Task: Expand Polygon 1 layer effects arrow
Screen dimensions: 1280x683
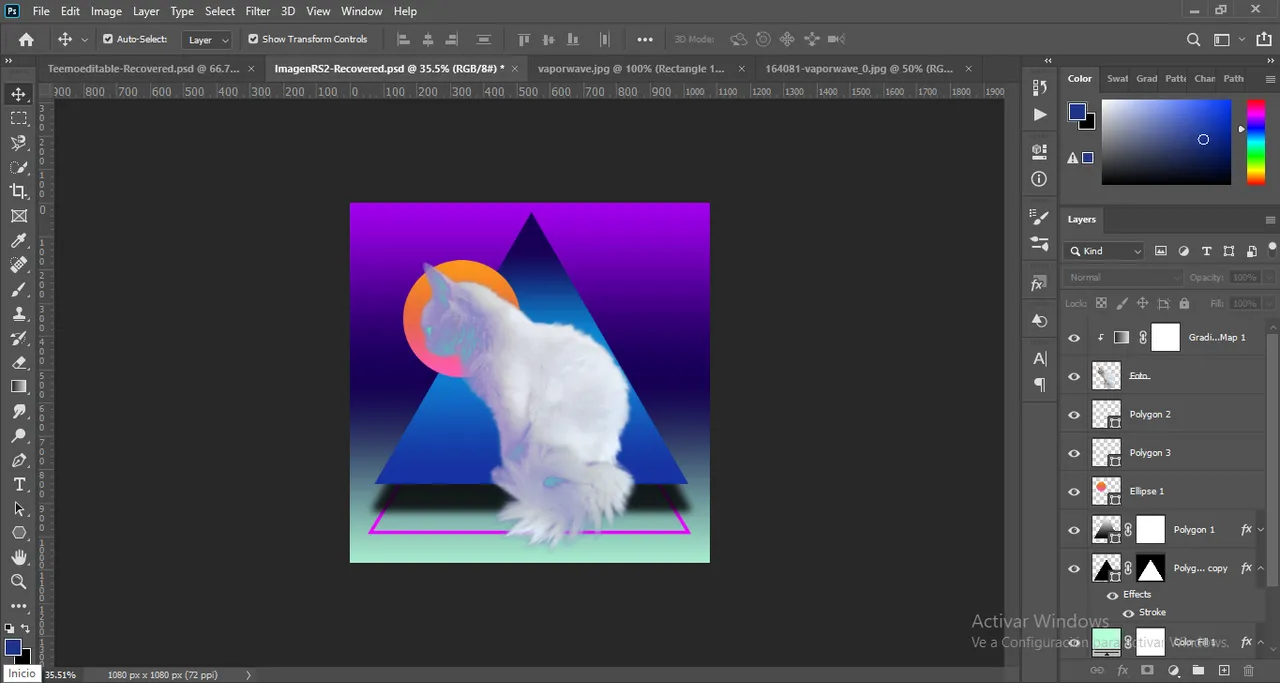Action: 1260,530
